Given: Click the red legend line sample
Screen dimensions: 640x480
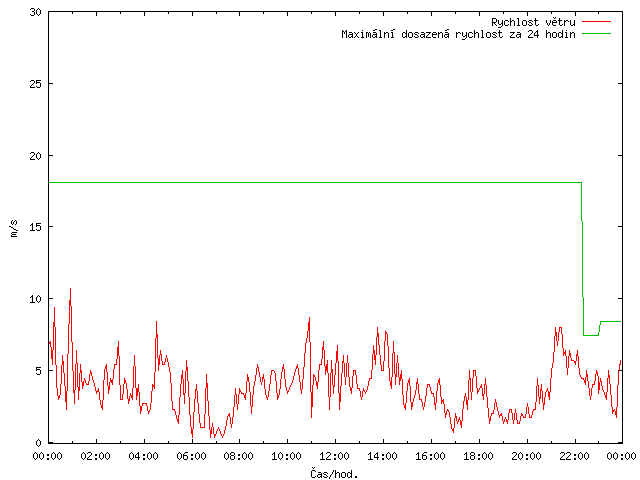Looking at the screenshot, I should point(596,22).
